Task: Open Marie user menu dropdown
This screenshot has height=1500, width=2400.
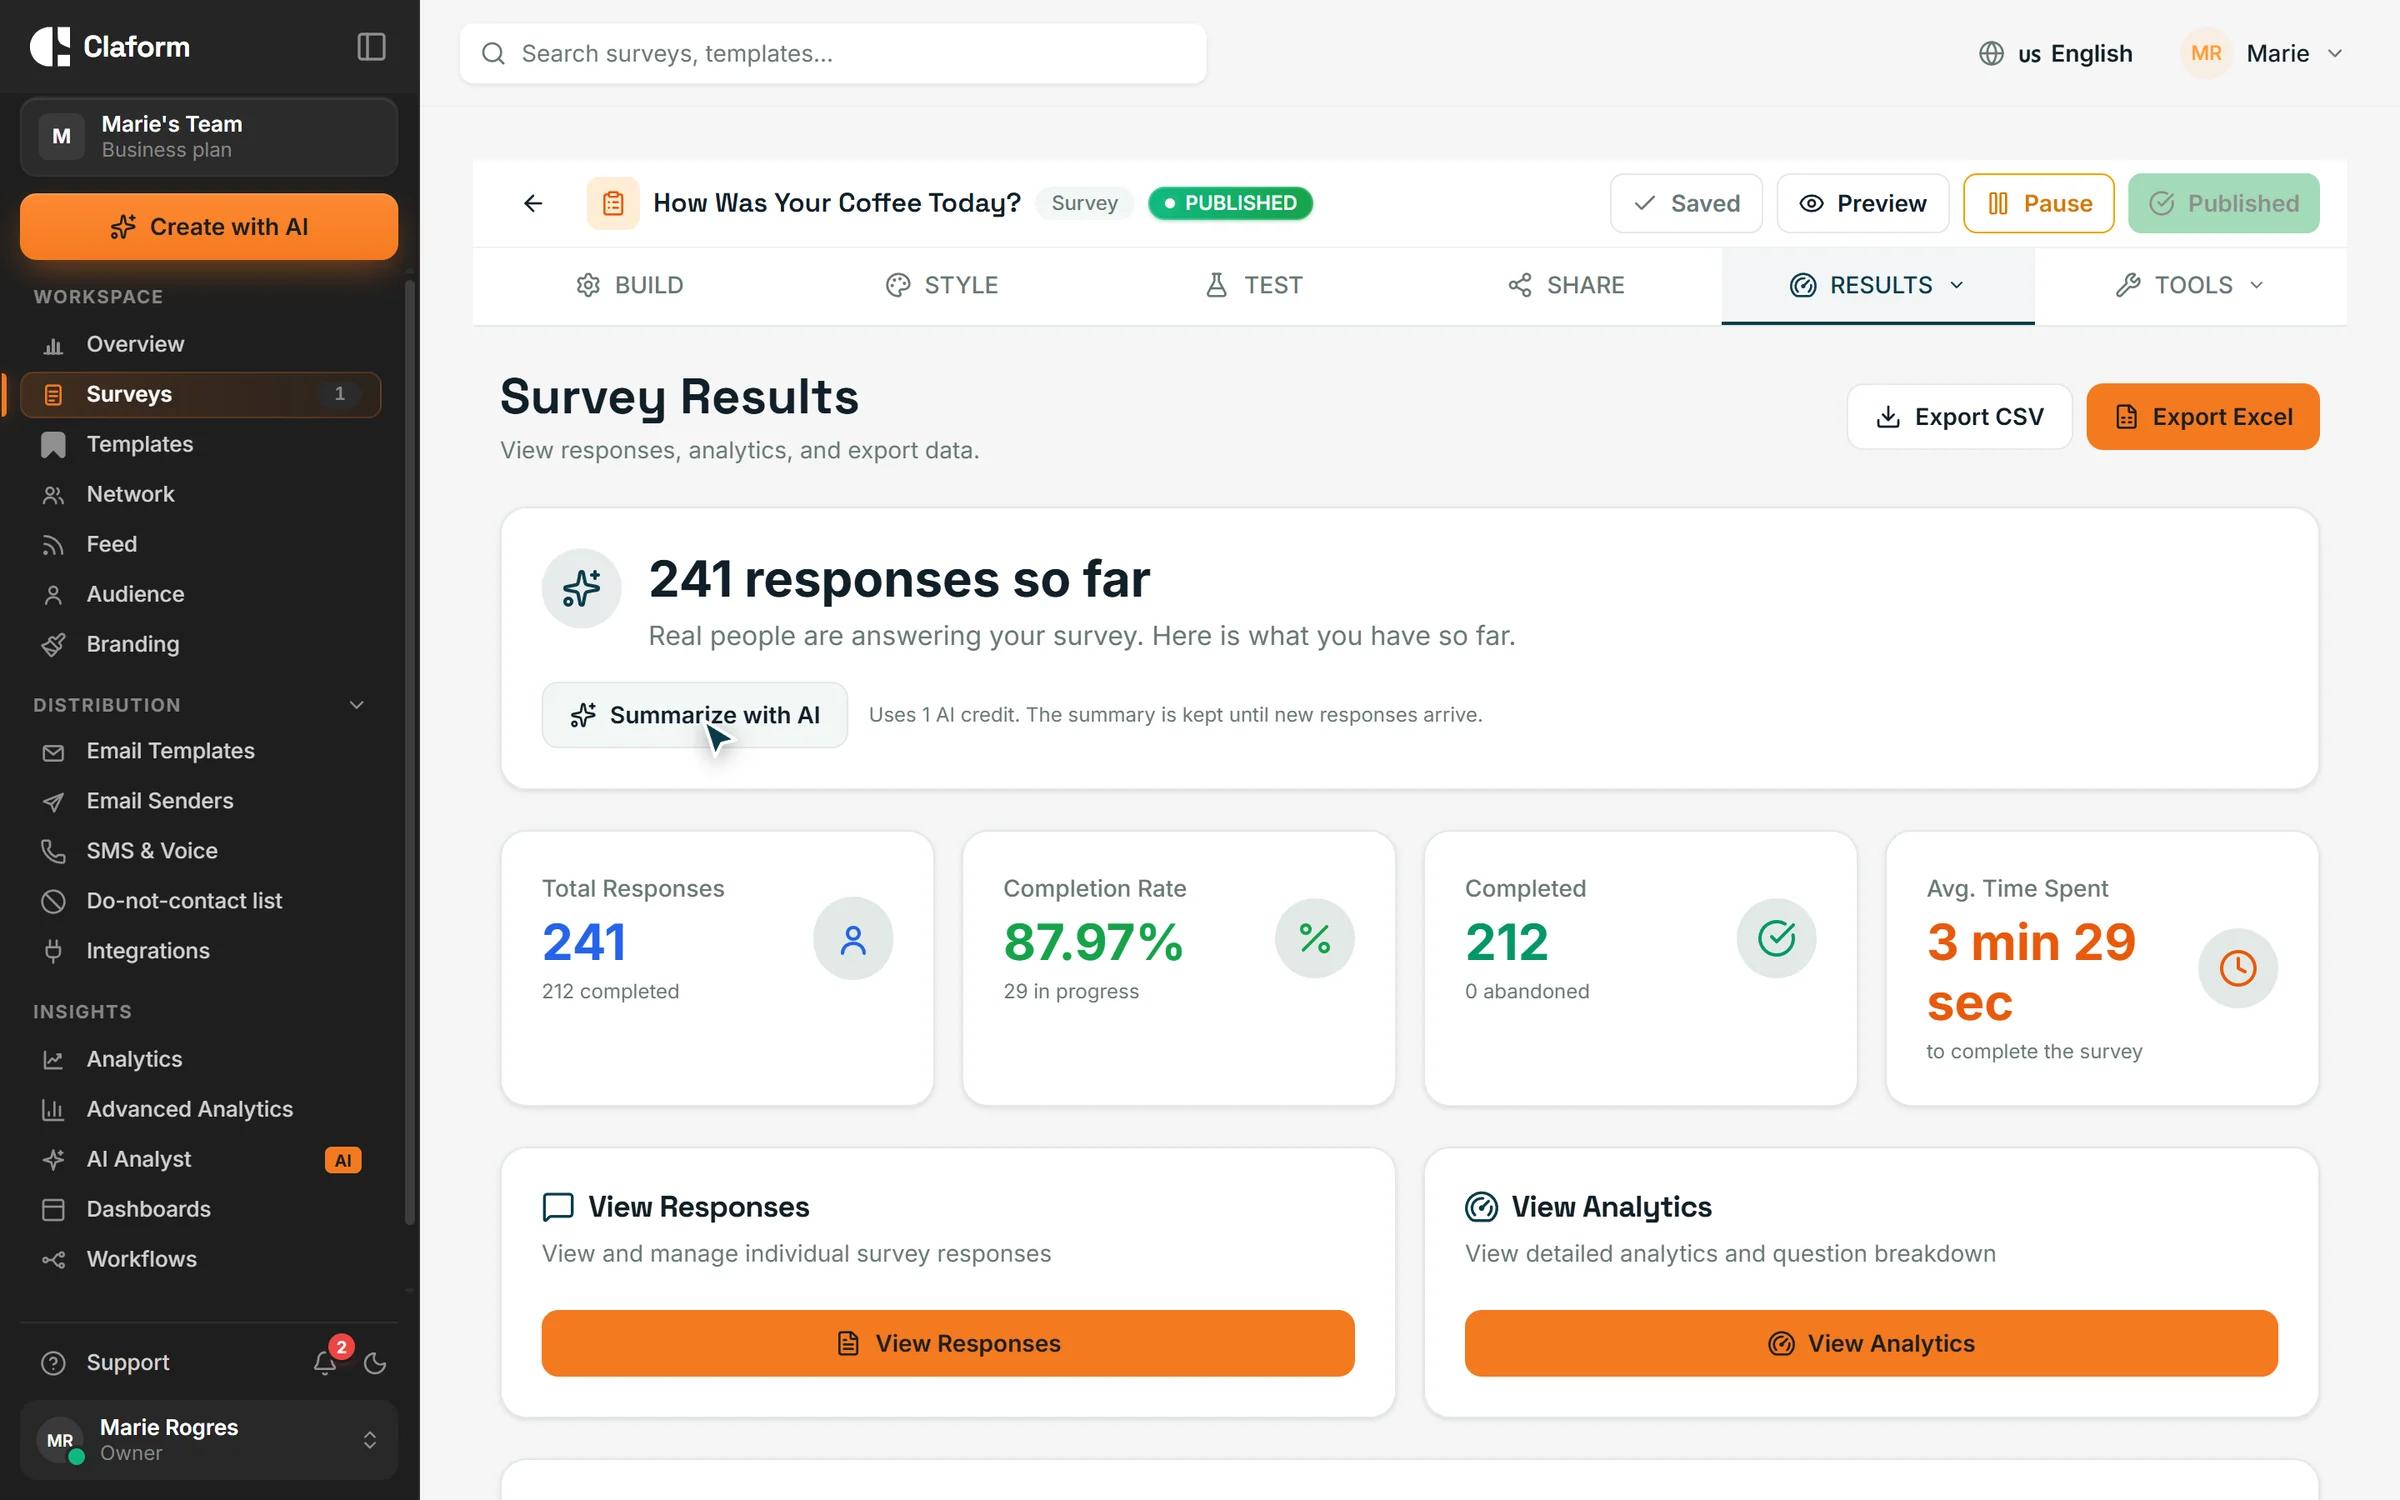Action: coord(2262,53)
